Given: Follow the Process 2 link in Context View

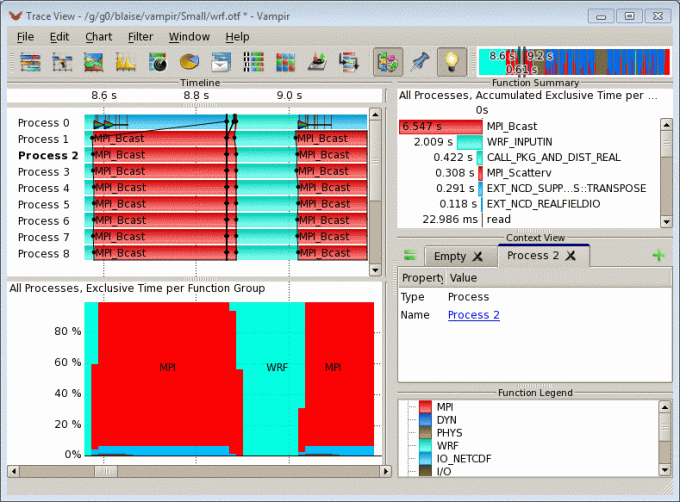Looking at the screenshot, I should (474, 315).
